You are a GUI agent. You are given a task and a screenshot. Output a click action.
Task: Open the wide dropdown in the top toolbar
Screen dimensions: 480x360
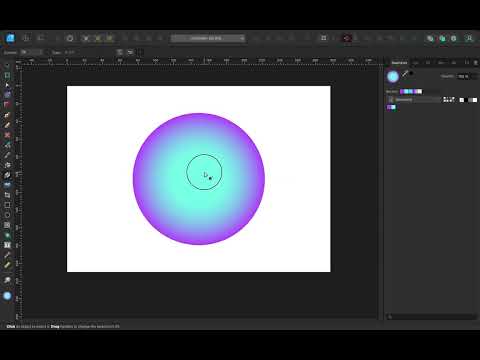[x=208, y=38]
